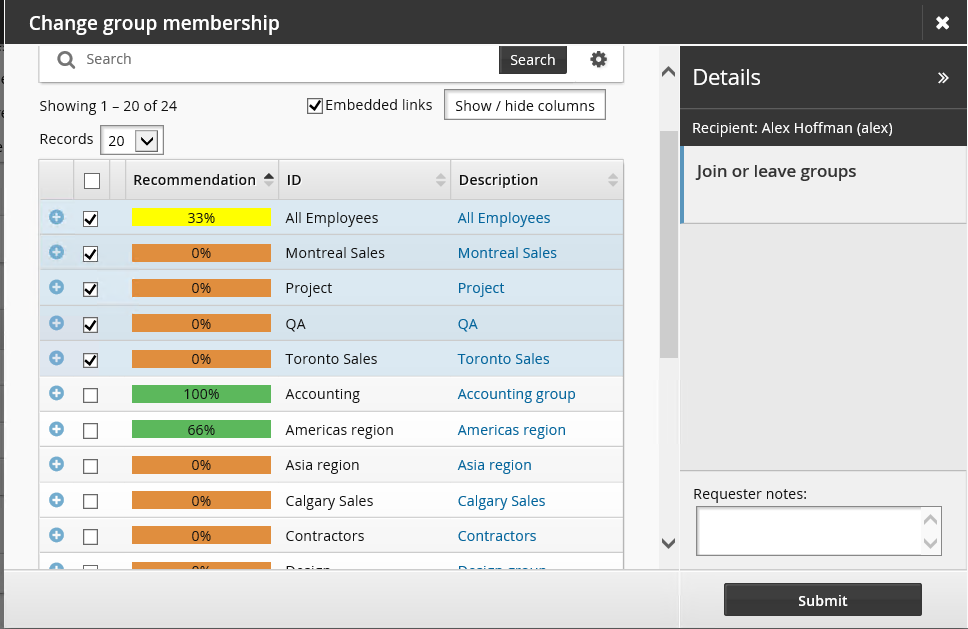968x629 pixels.
Task: Uncheck the Montreal Sales checkbox
Action: (91, 254)
